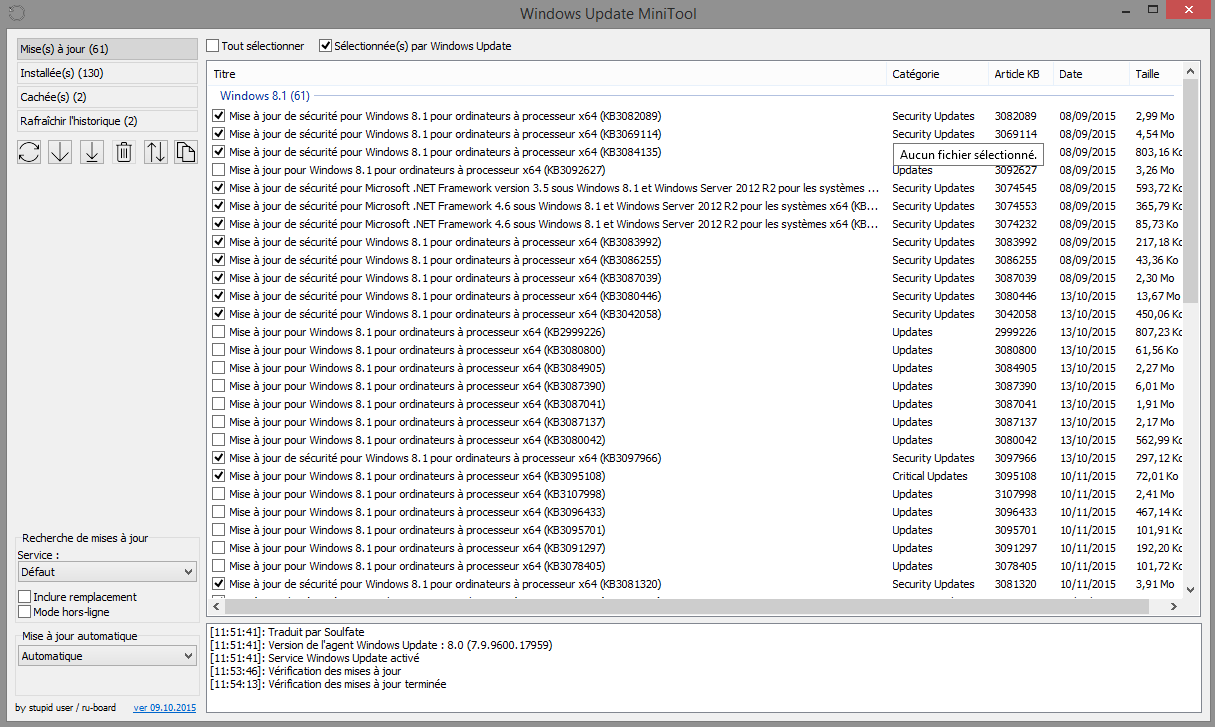Switch to the 'Cachée(s) (2)' tab
Screen dimensions: 1215x727
(x=107, y=97)
